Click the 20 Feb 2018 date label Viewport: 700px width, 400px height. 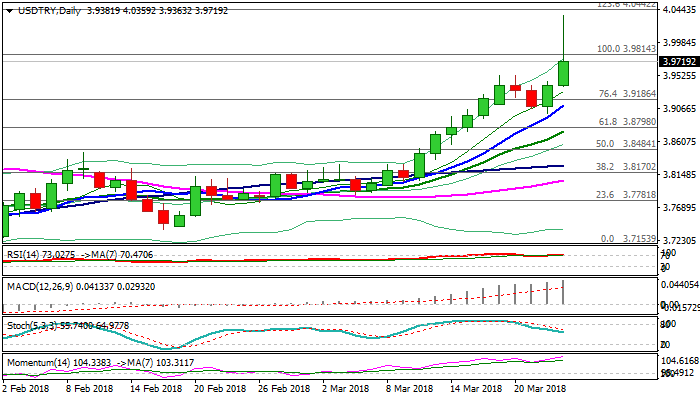(x=220, y=388)
